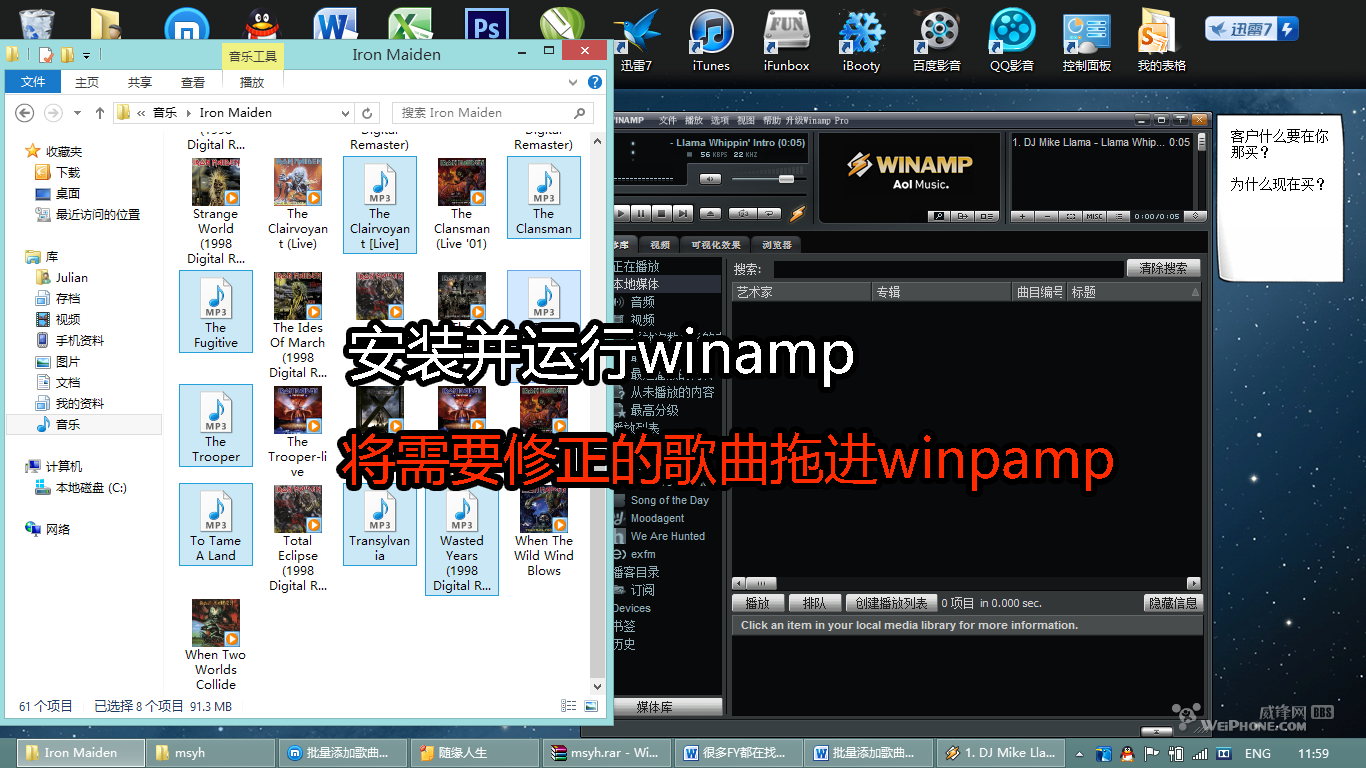This screenshot has width=1366, height=768.
Task: Open the 播放 music tools tab in Explorer
Action: coord(252,82)
